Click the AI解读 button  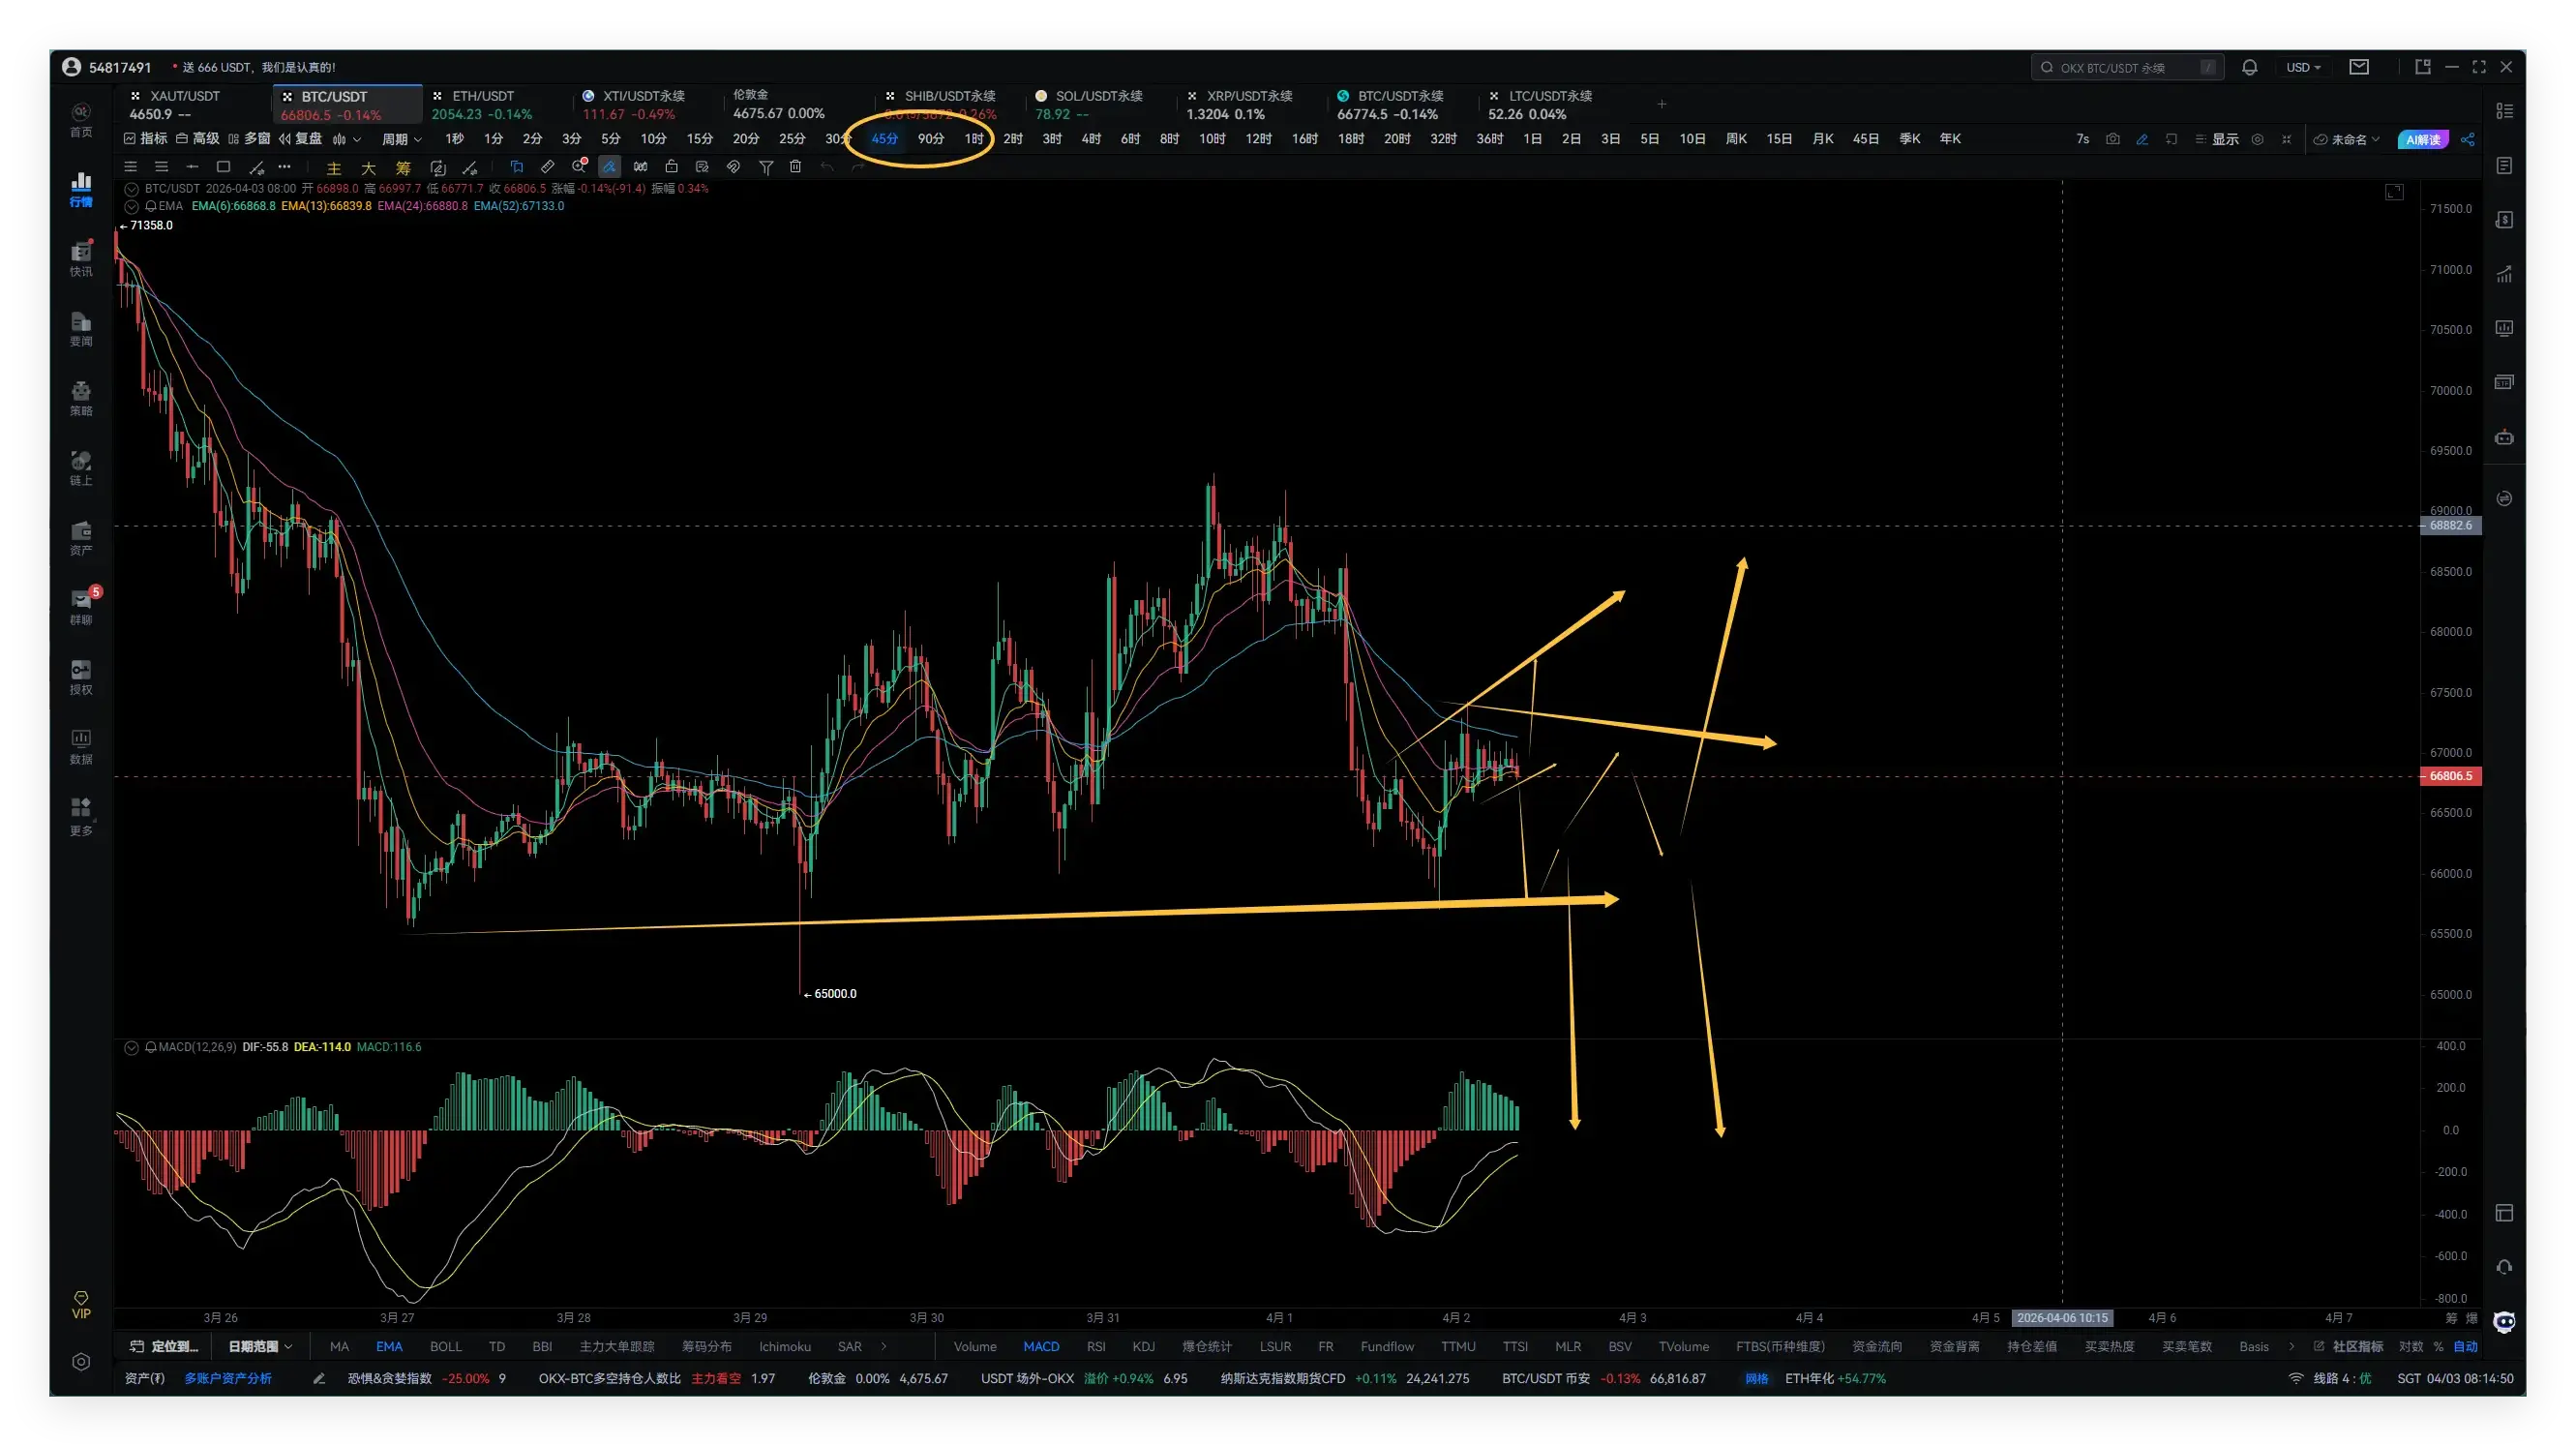(x=2422, y=139)
